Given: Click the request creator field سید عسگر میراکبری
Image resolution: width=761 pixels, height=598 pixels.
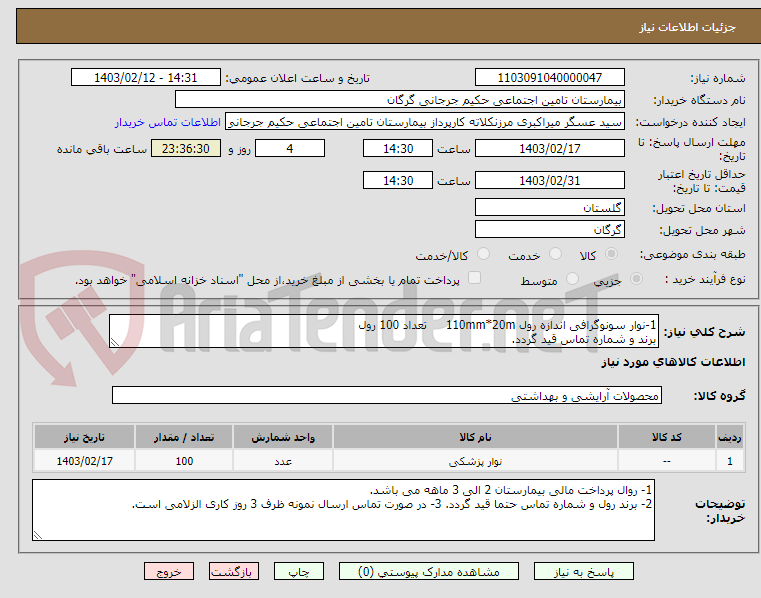Looking at the screenshot, I should click(x=425, y=122).
